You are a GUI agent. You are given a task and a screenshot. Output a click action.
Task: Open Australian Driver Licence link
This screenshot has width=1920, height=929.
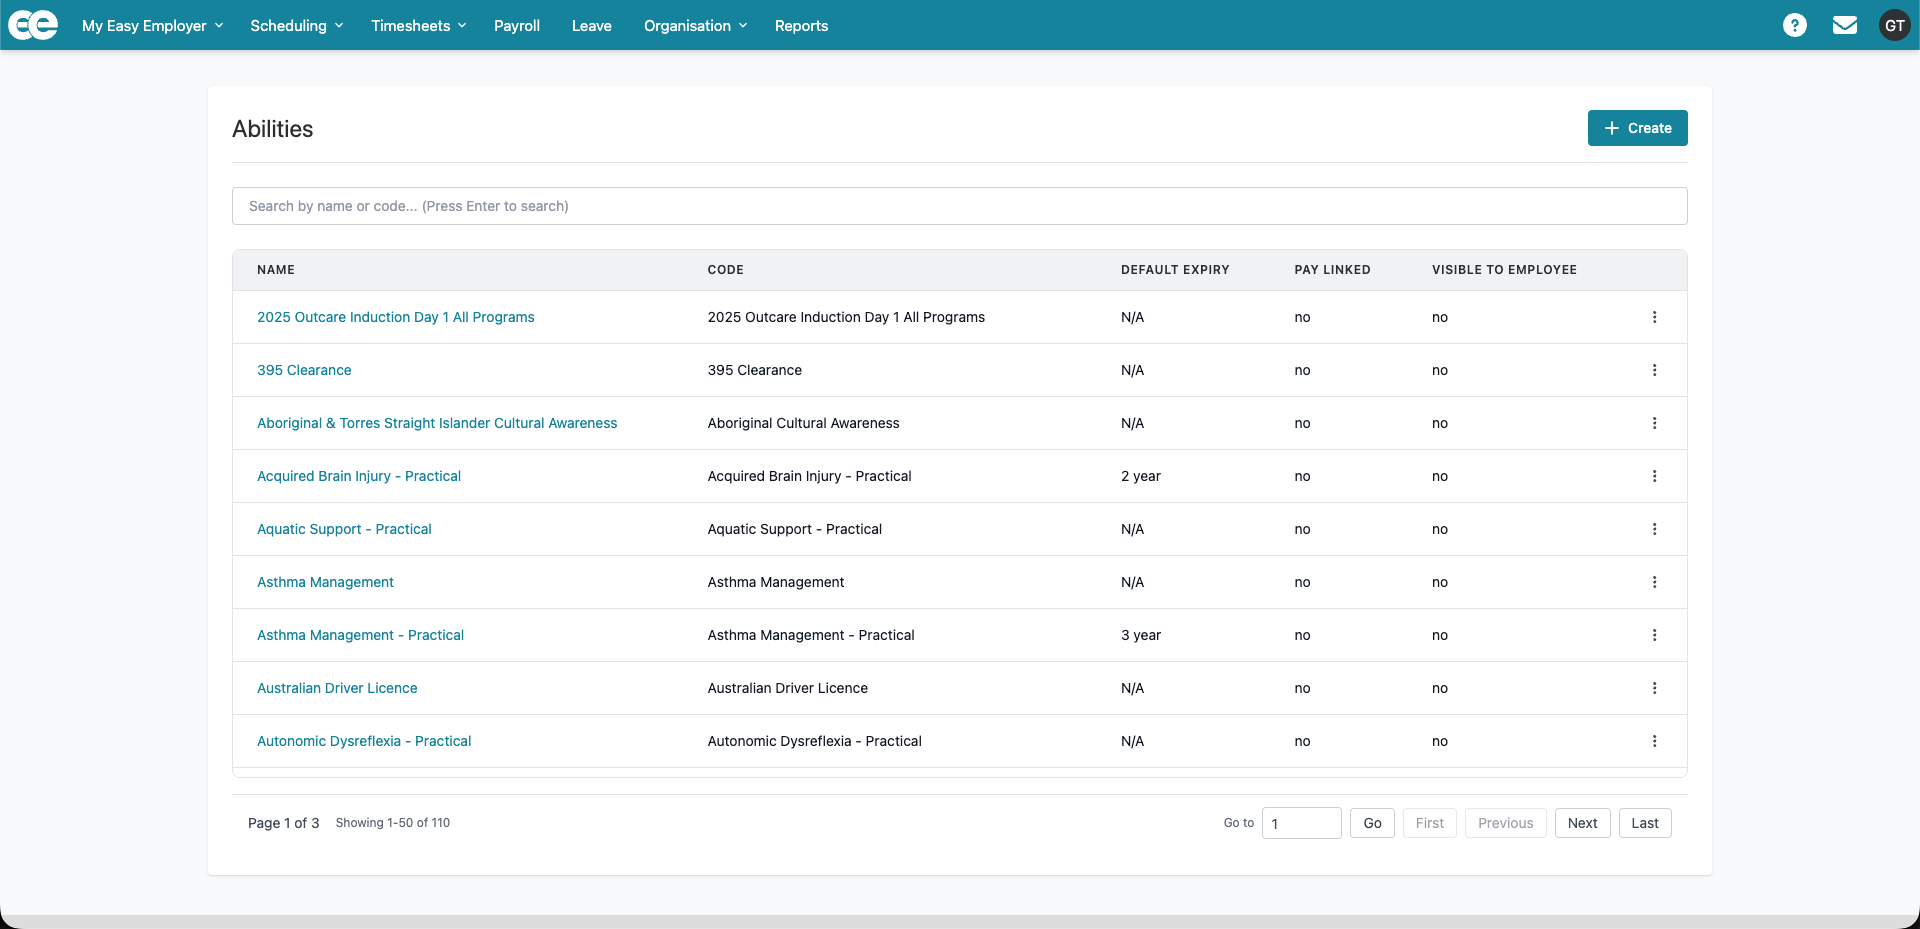(337, 688)
